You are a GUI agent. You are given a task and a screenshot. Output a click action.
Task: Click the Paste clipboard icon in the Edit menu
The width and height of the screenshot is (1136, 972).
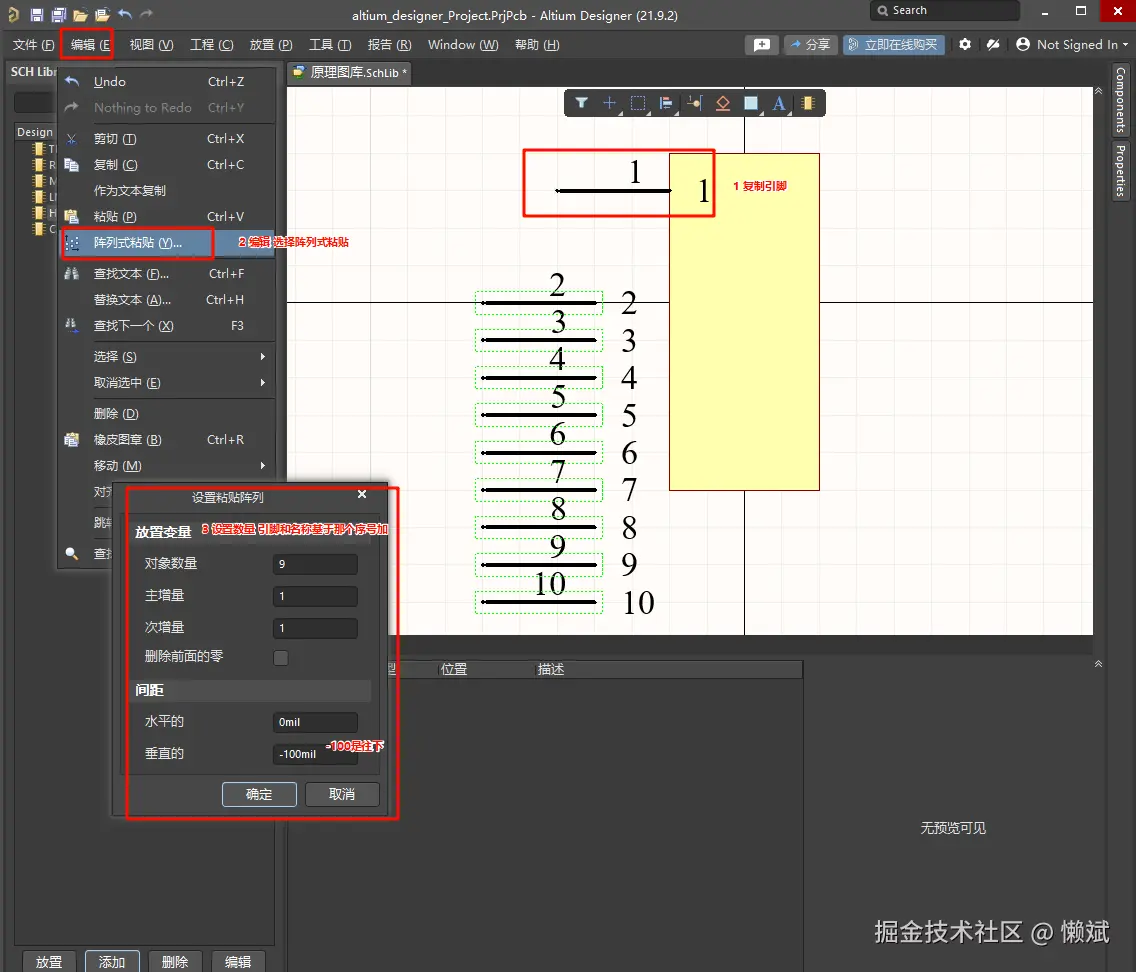(x=71, y=217)
